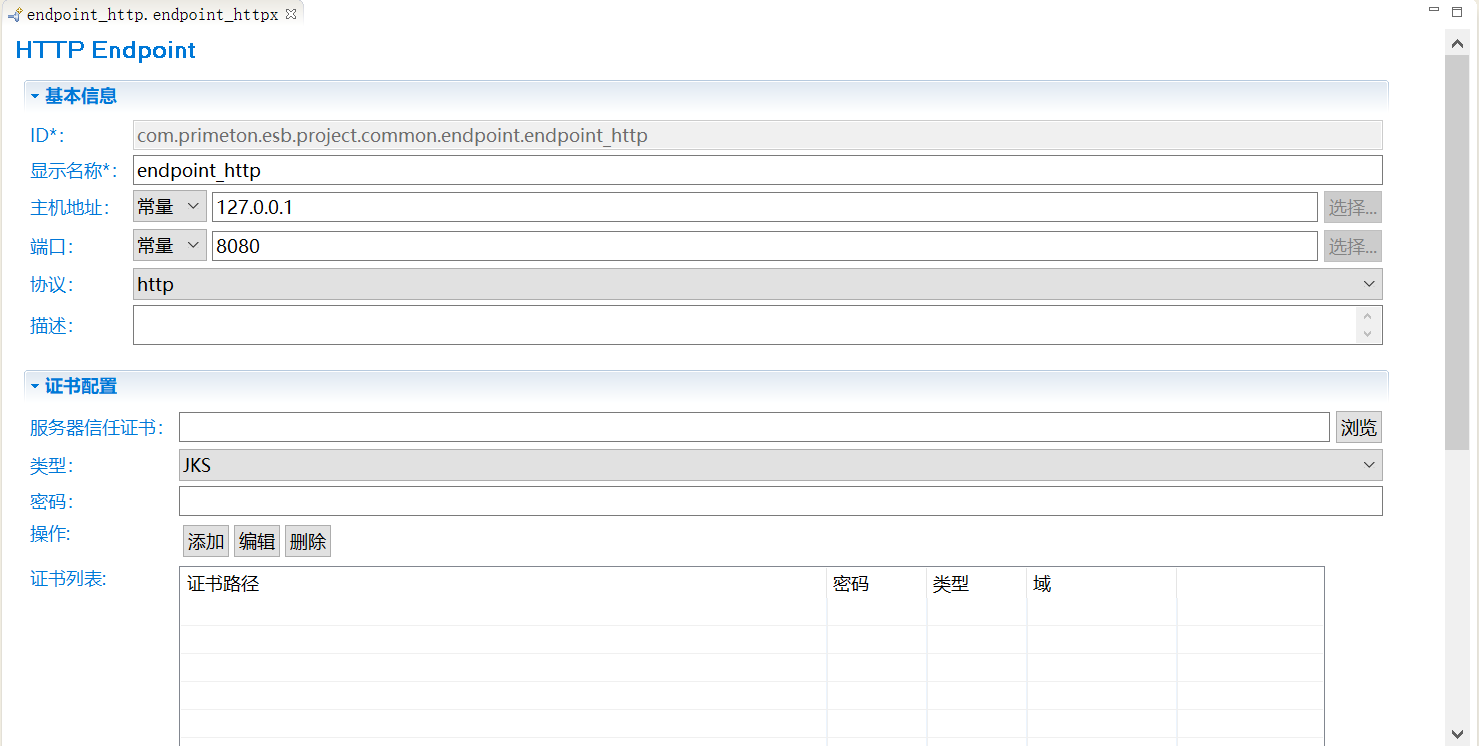The image size is (1479, 746).
Task: Click the 删除 button
Action: click(x=308, y=541)
